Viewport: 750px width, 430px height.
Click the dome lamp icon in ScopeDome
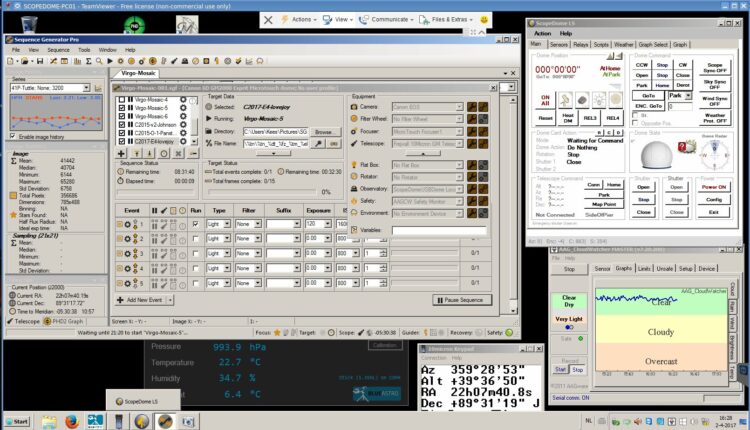(x=598, y=99)
